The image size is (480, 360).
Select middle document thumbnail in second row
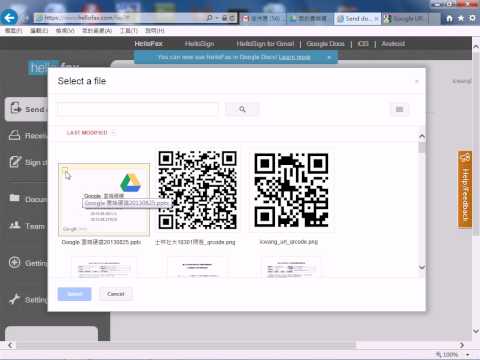click(x=197, y=267)
